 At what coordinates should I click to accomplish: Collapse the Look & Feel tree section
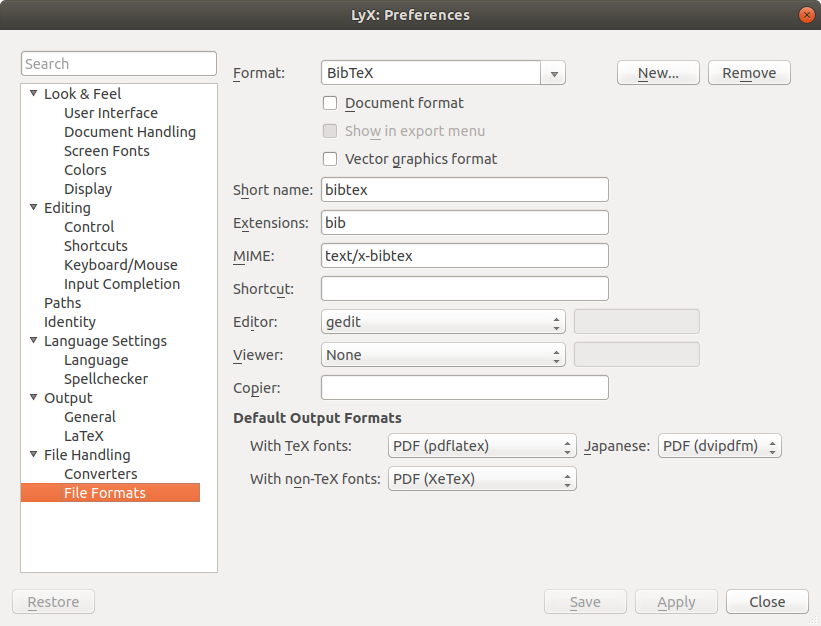coord(33,94)
